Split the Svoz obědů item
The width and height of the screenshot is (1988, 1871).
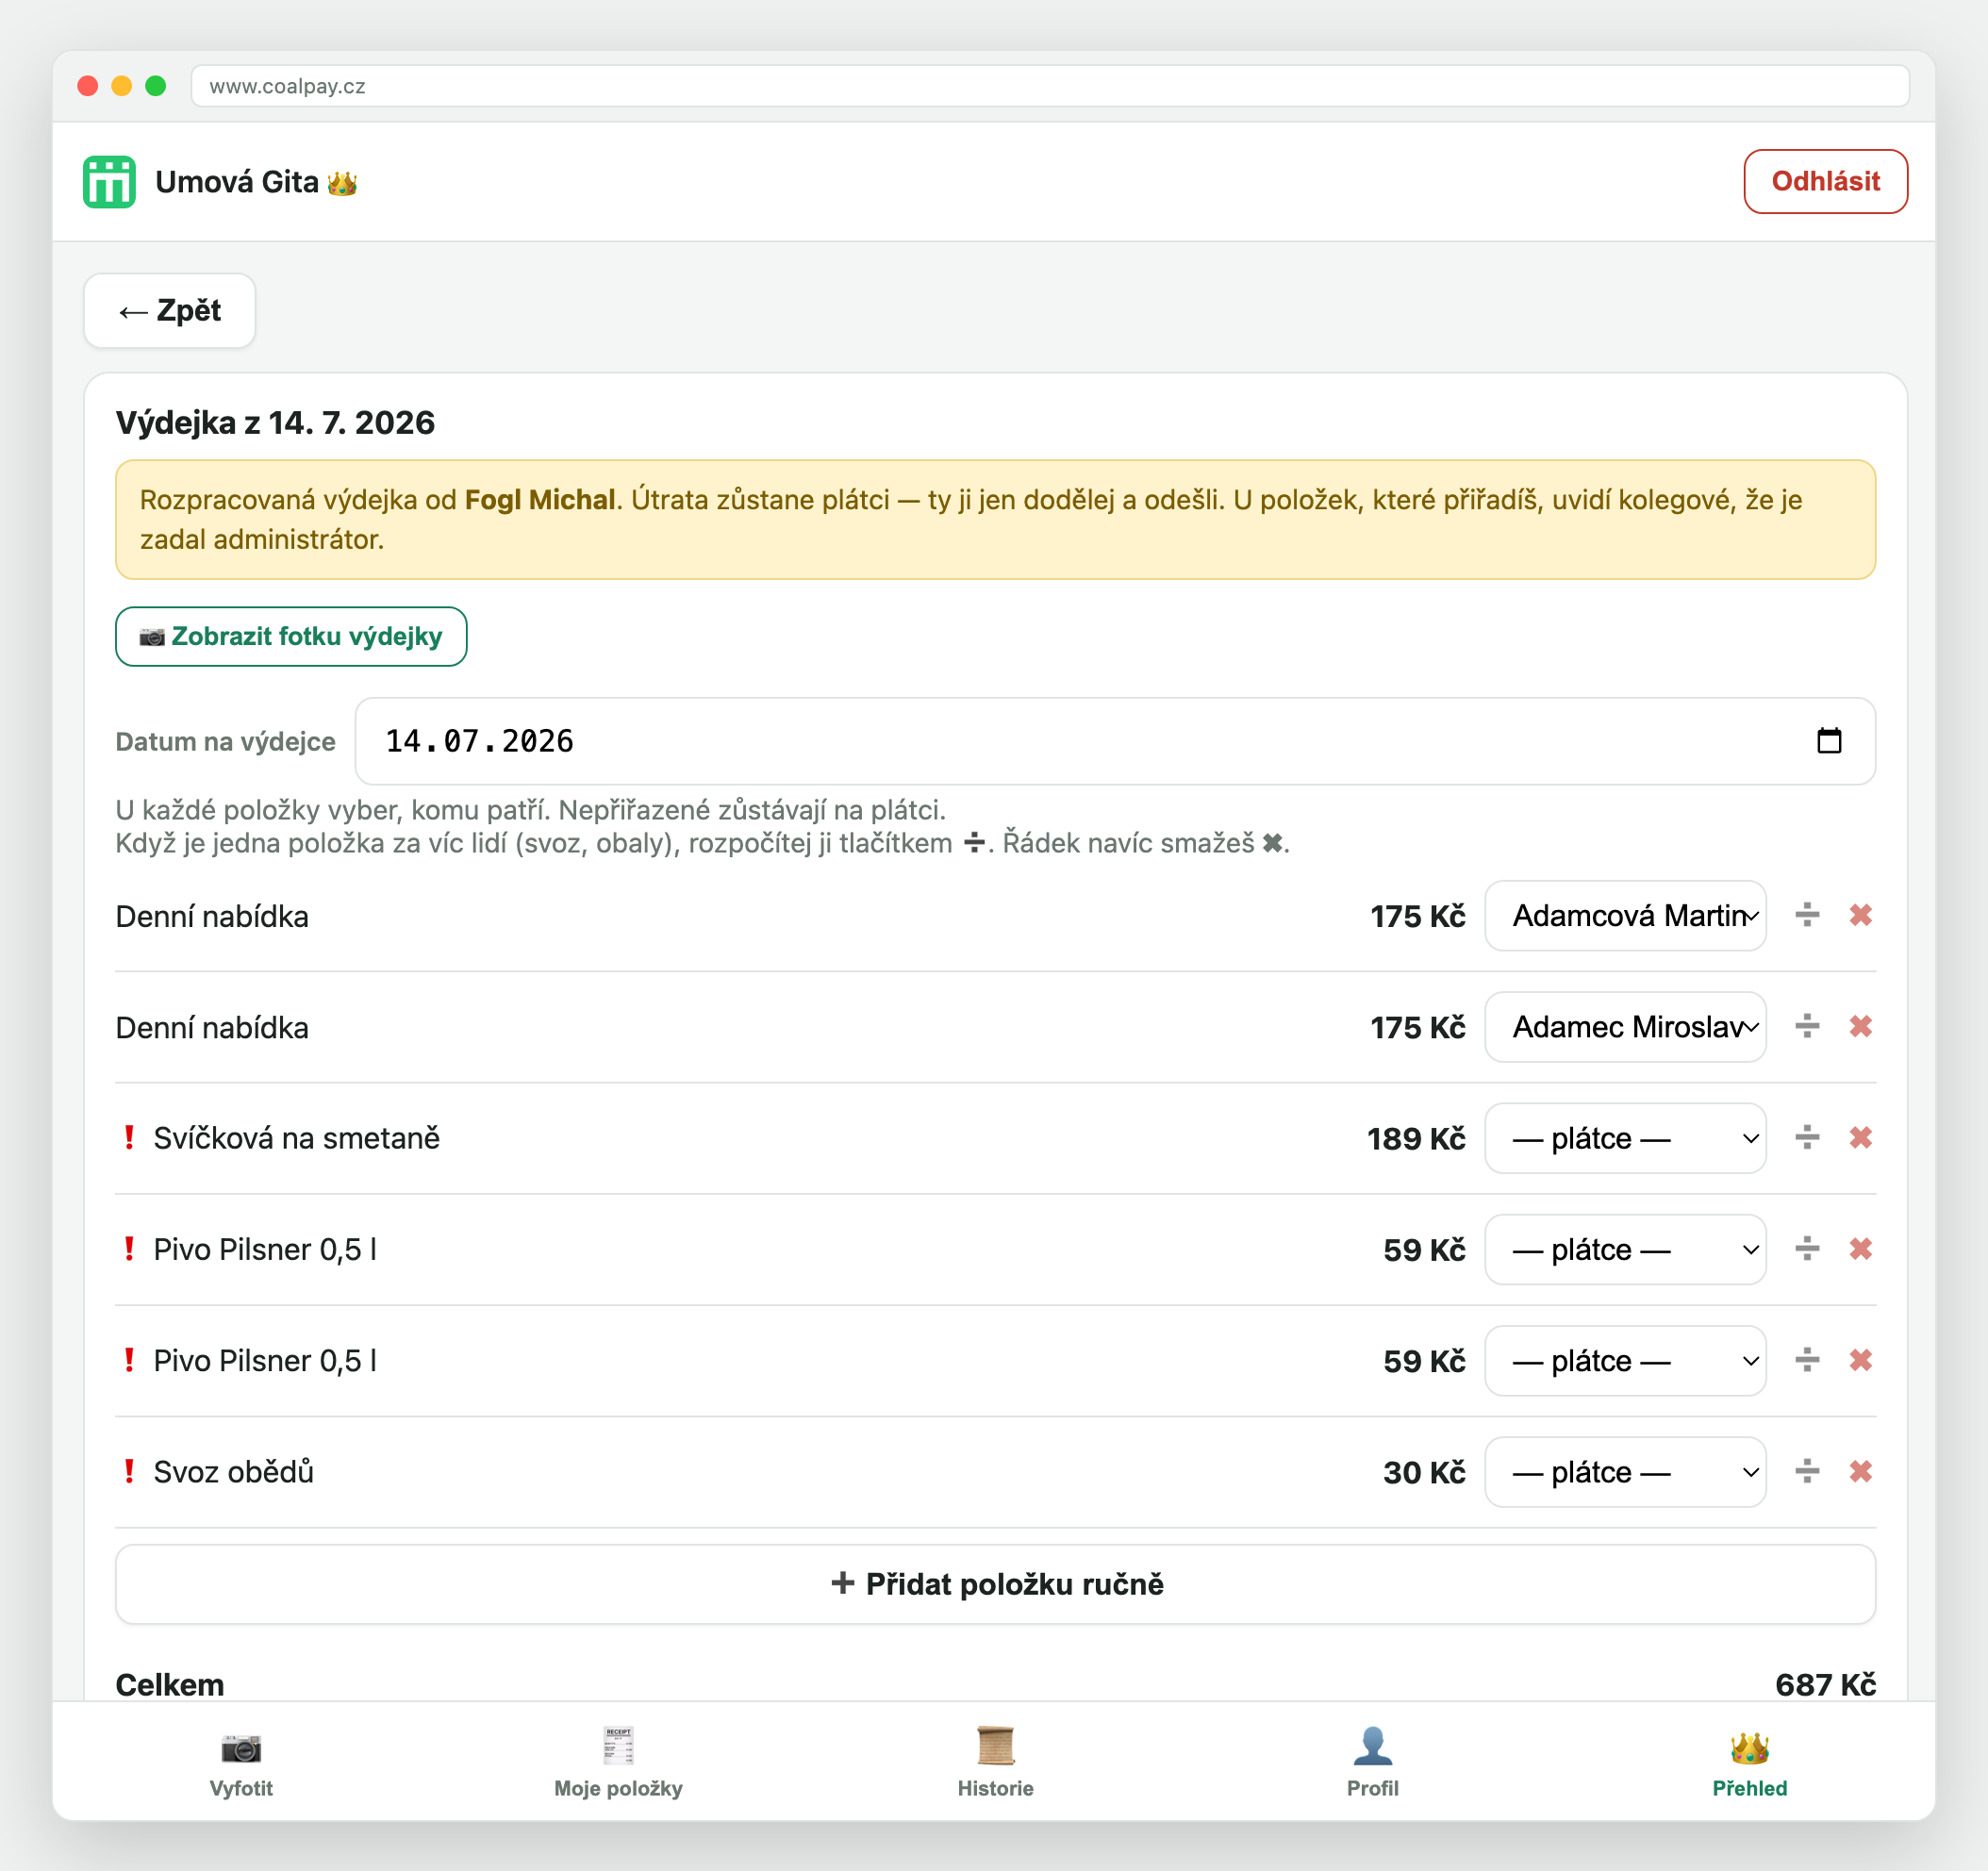click(x=1807, y=1472)
